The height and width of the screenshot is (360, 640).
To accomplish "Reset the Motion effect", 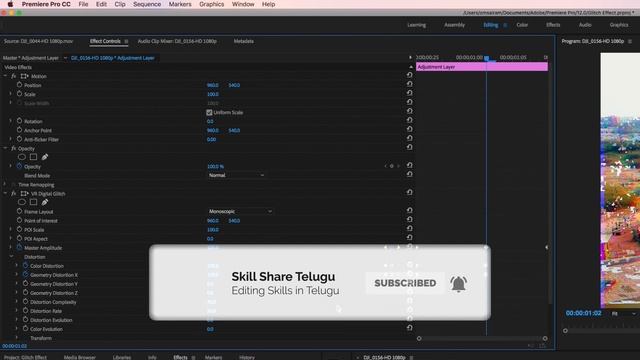I will click(x=409, y=75).
